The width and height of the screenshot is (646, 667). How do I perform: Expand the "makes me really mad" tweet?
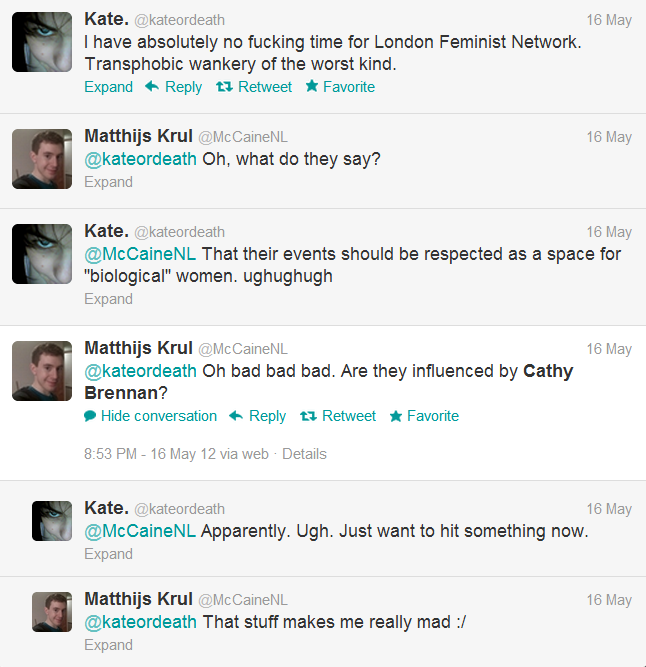point(108,645)
